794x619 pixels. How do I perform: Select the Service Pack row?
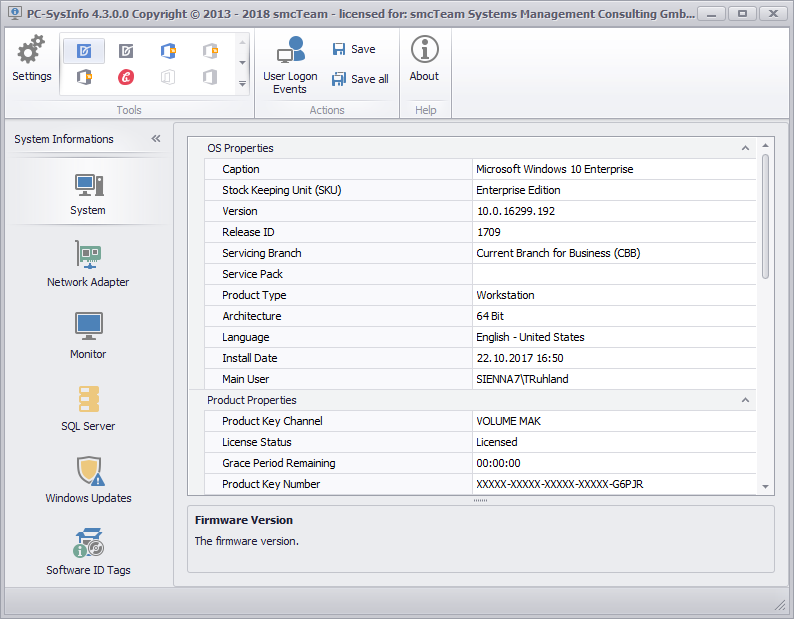[480, 274]
